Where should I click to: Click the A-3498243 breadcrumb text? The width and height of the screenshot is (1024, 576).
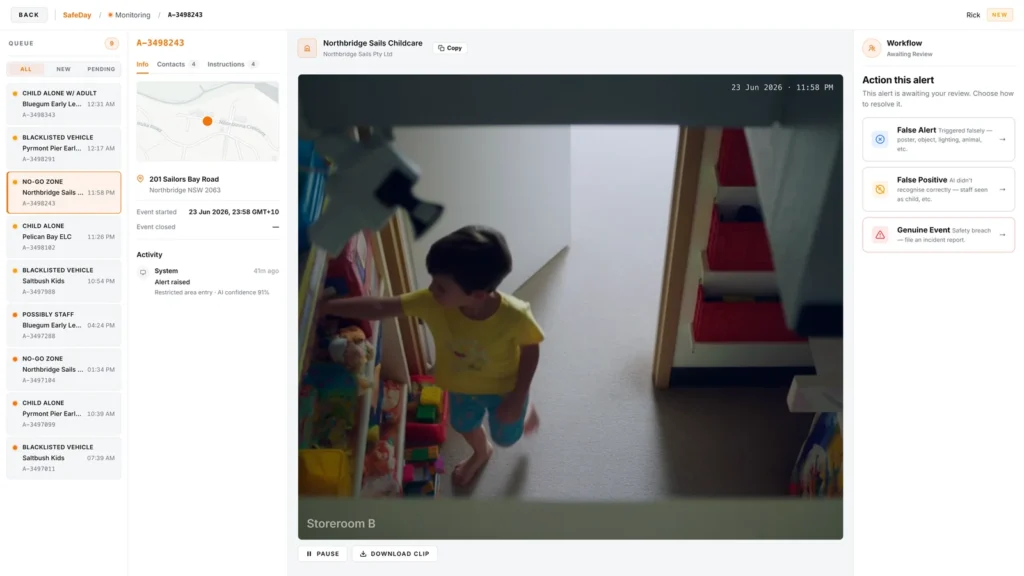coord(185,15)
